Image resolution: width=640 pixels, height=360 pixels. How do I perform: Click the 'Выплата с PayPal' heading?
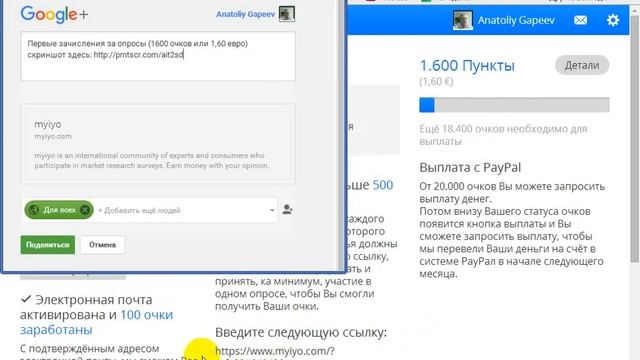point(470,167)
